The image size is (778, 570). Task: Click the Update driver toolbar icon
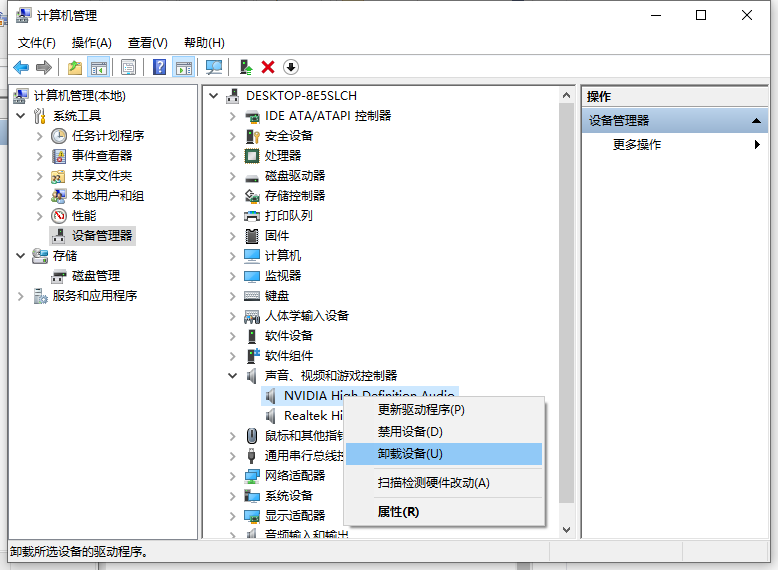pyautogui.click(x=246, y=67)
